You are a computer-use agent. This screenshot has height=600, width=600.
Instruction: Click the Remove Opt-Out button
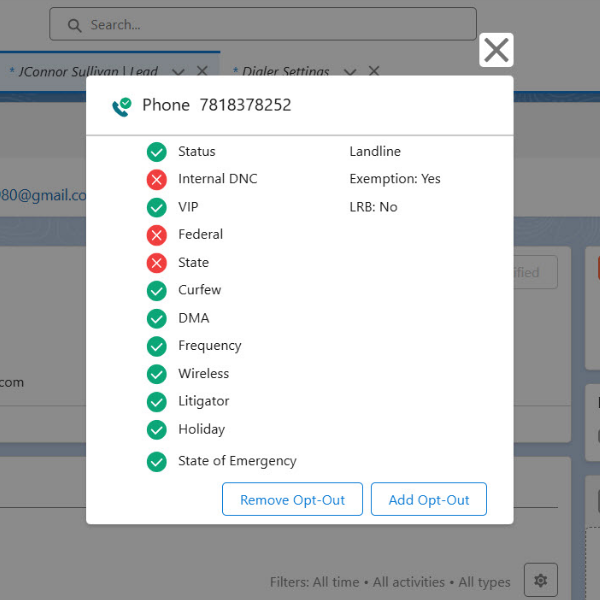pos(291,500)
